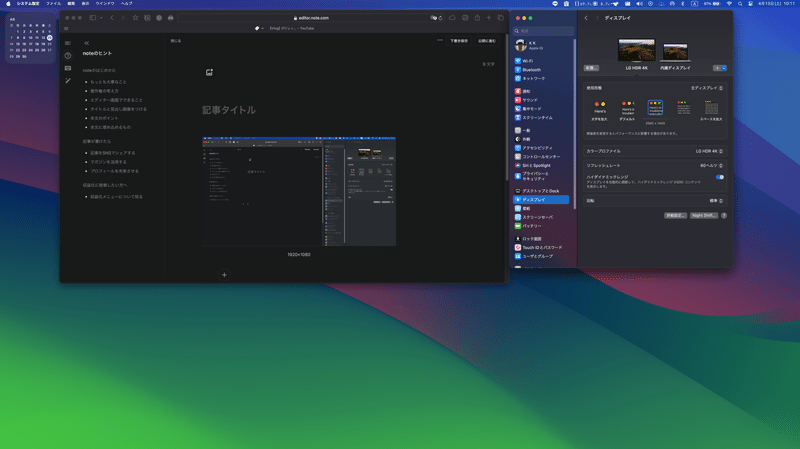The width and height of the screenshot is (800, 449).
Task: Toggle the ハイダイナミックレンジ switch
Action: [x=719, y=177]
